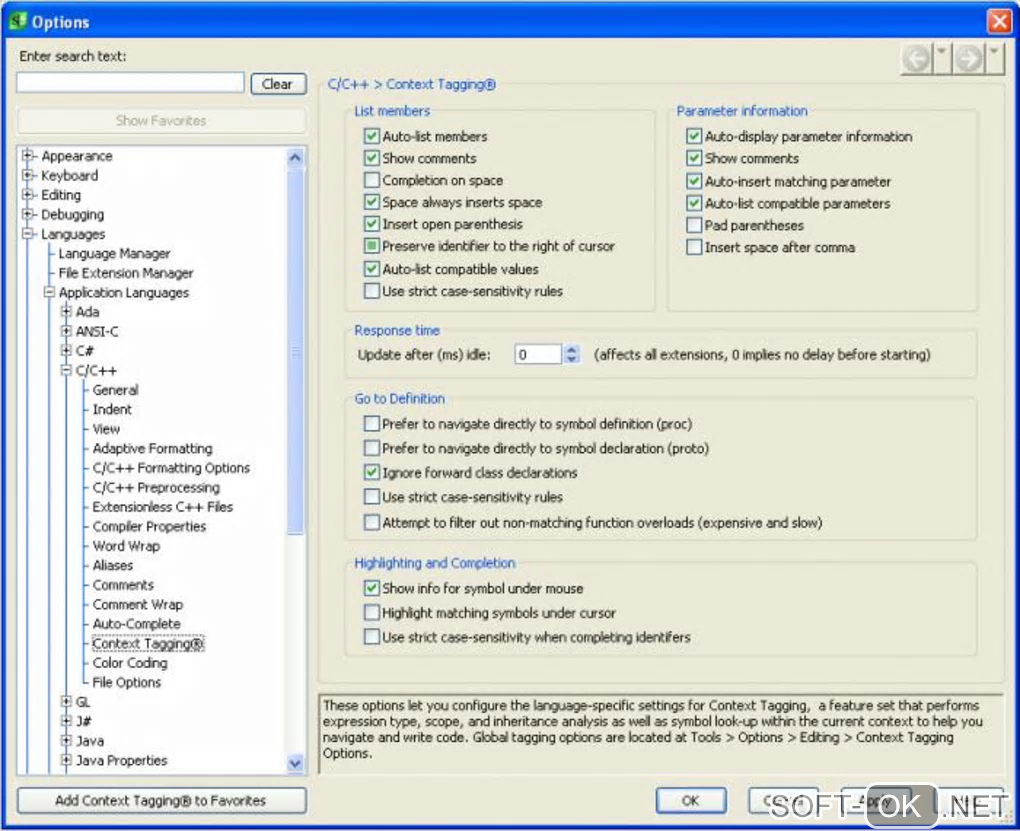Image resolution: width=1020 pixels, height=831 pixels.
Task: Toggle Auto-display parameter information
Action: tap(694, 136)
